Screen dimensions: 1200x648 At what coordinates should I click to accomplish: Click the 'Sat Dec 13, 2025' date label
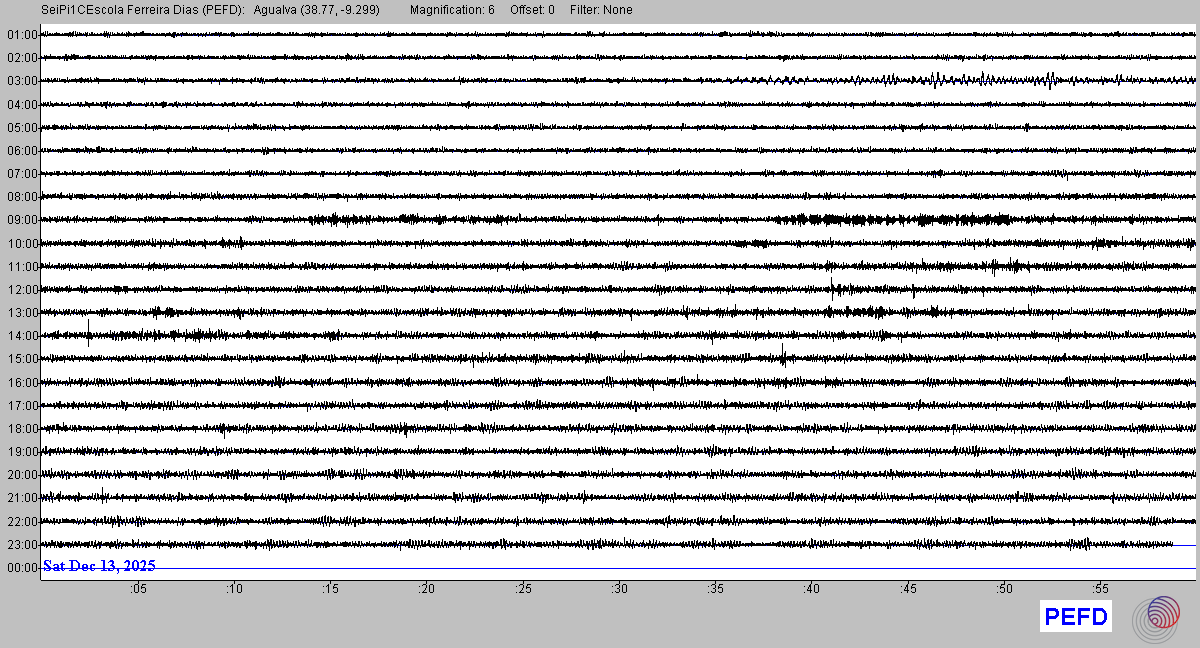99,566
